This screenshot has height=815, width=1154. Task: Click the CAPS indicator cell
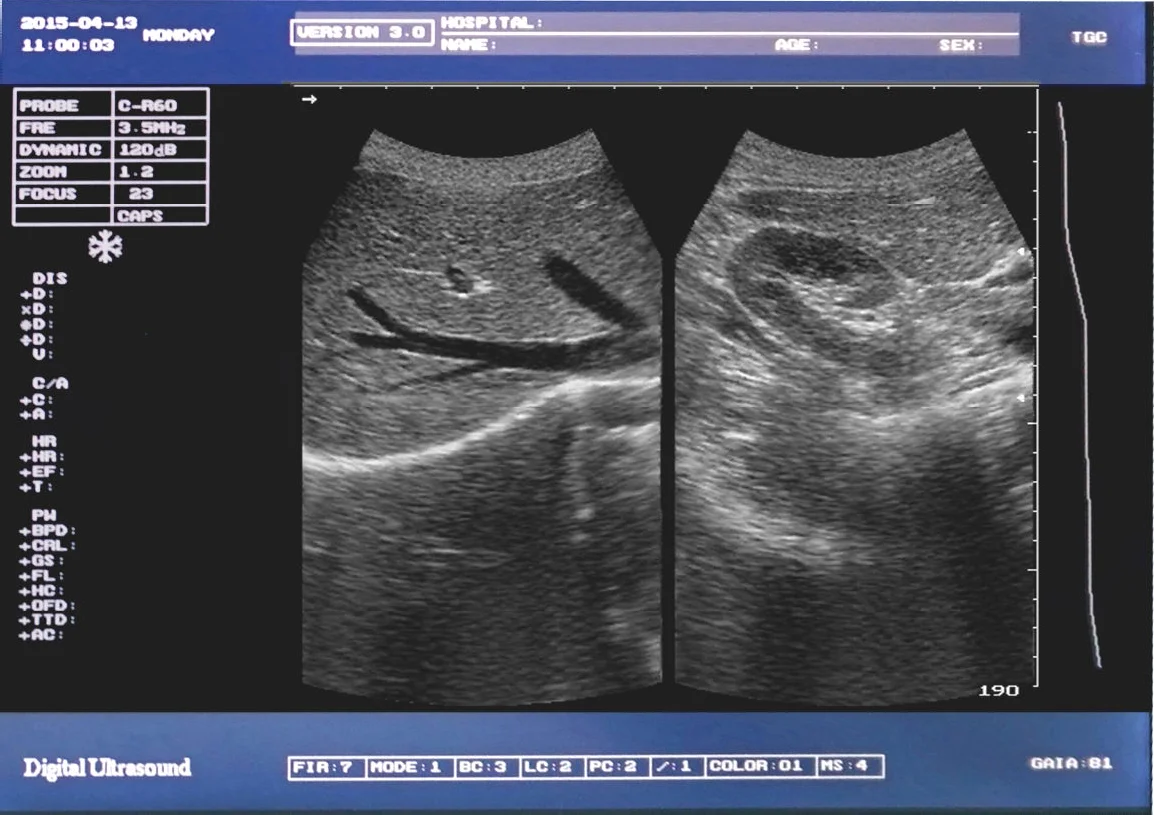(x=160, y=216)
